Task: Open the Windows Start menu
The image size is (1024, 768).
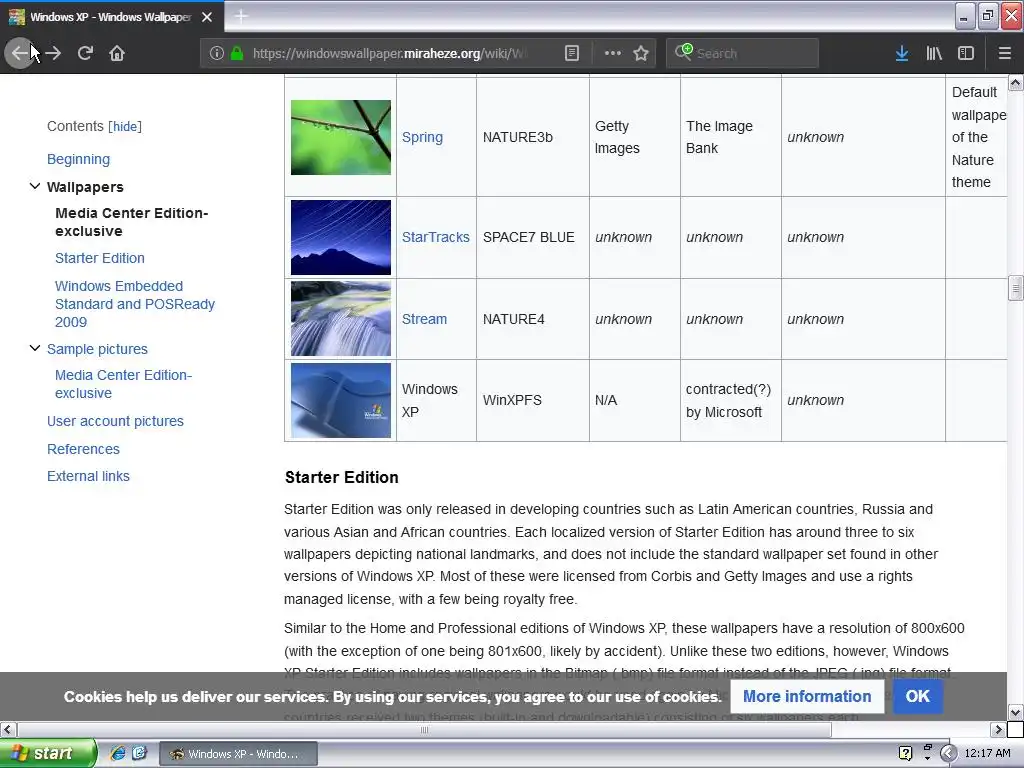Action: click(48, 753)
